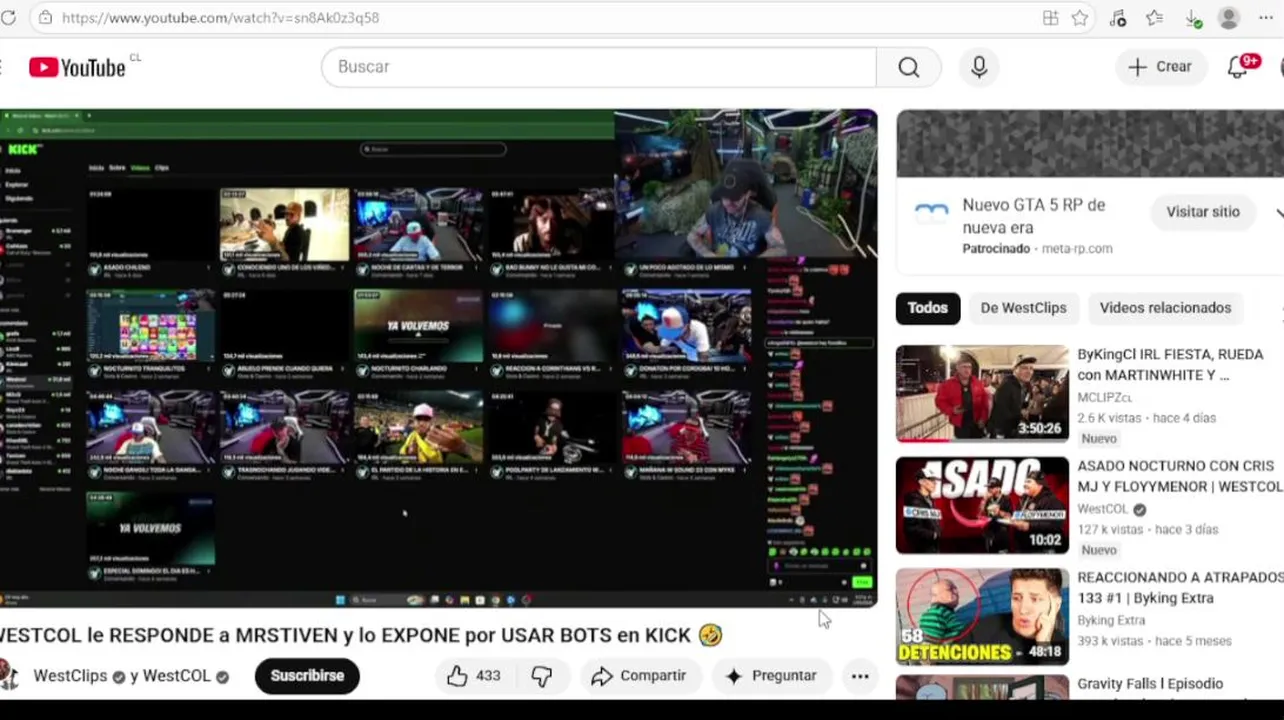Start voice search with the microphone
Viewport: 1284px width, 720px height.
pos(979,67)
